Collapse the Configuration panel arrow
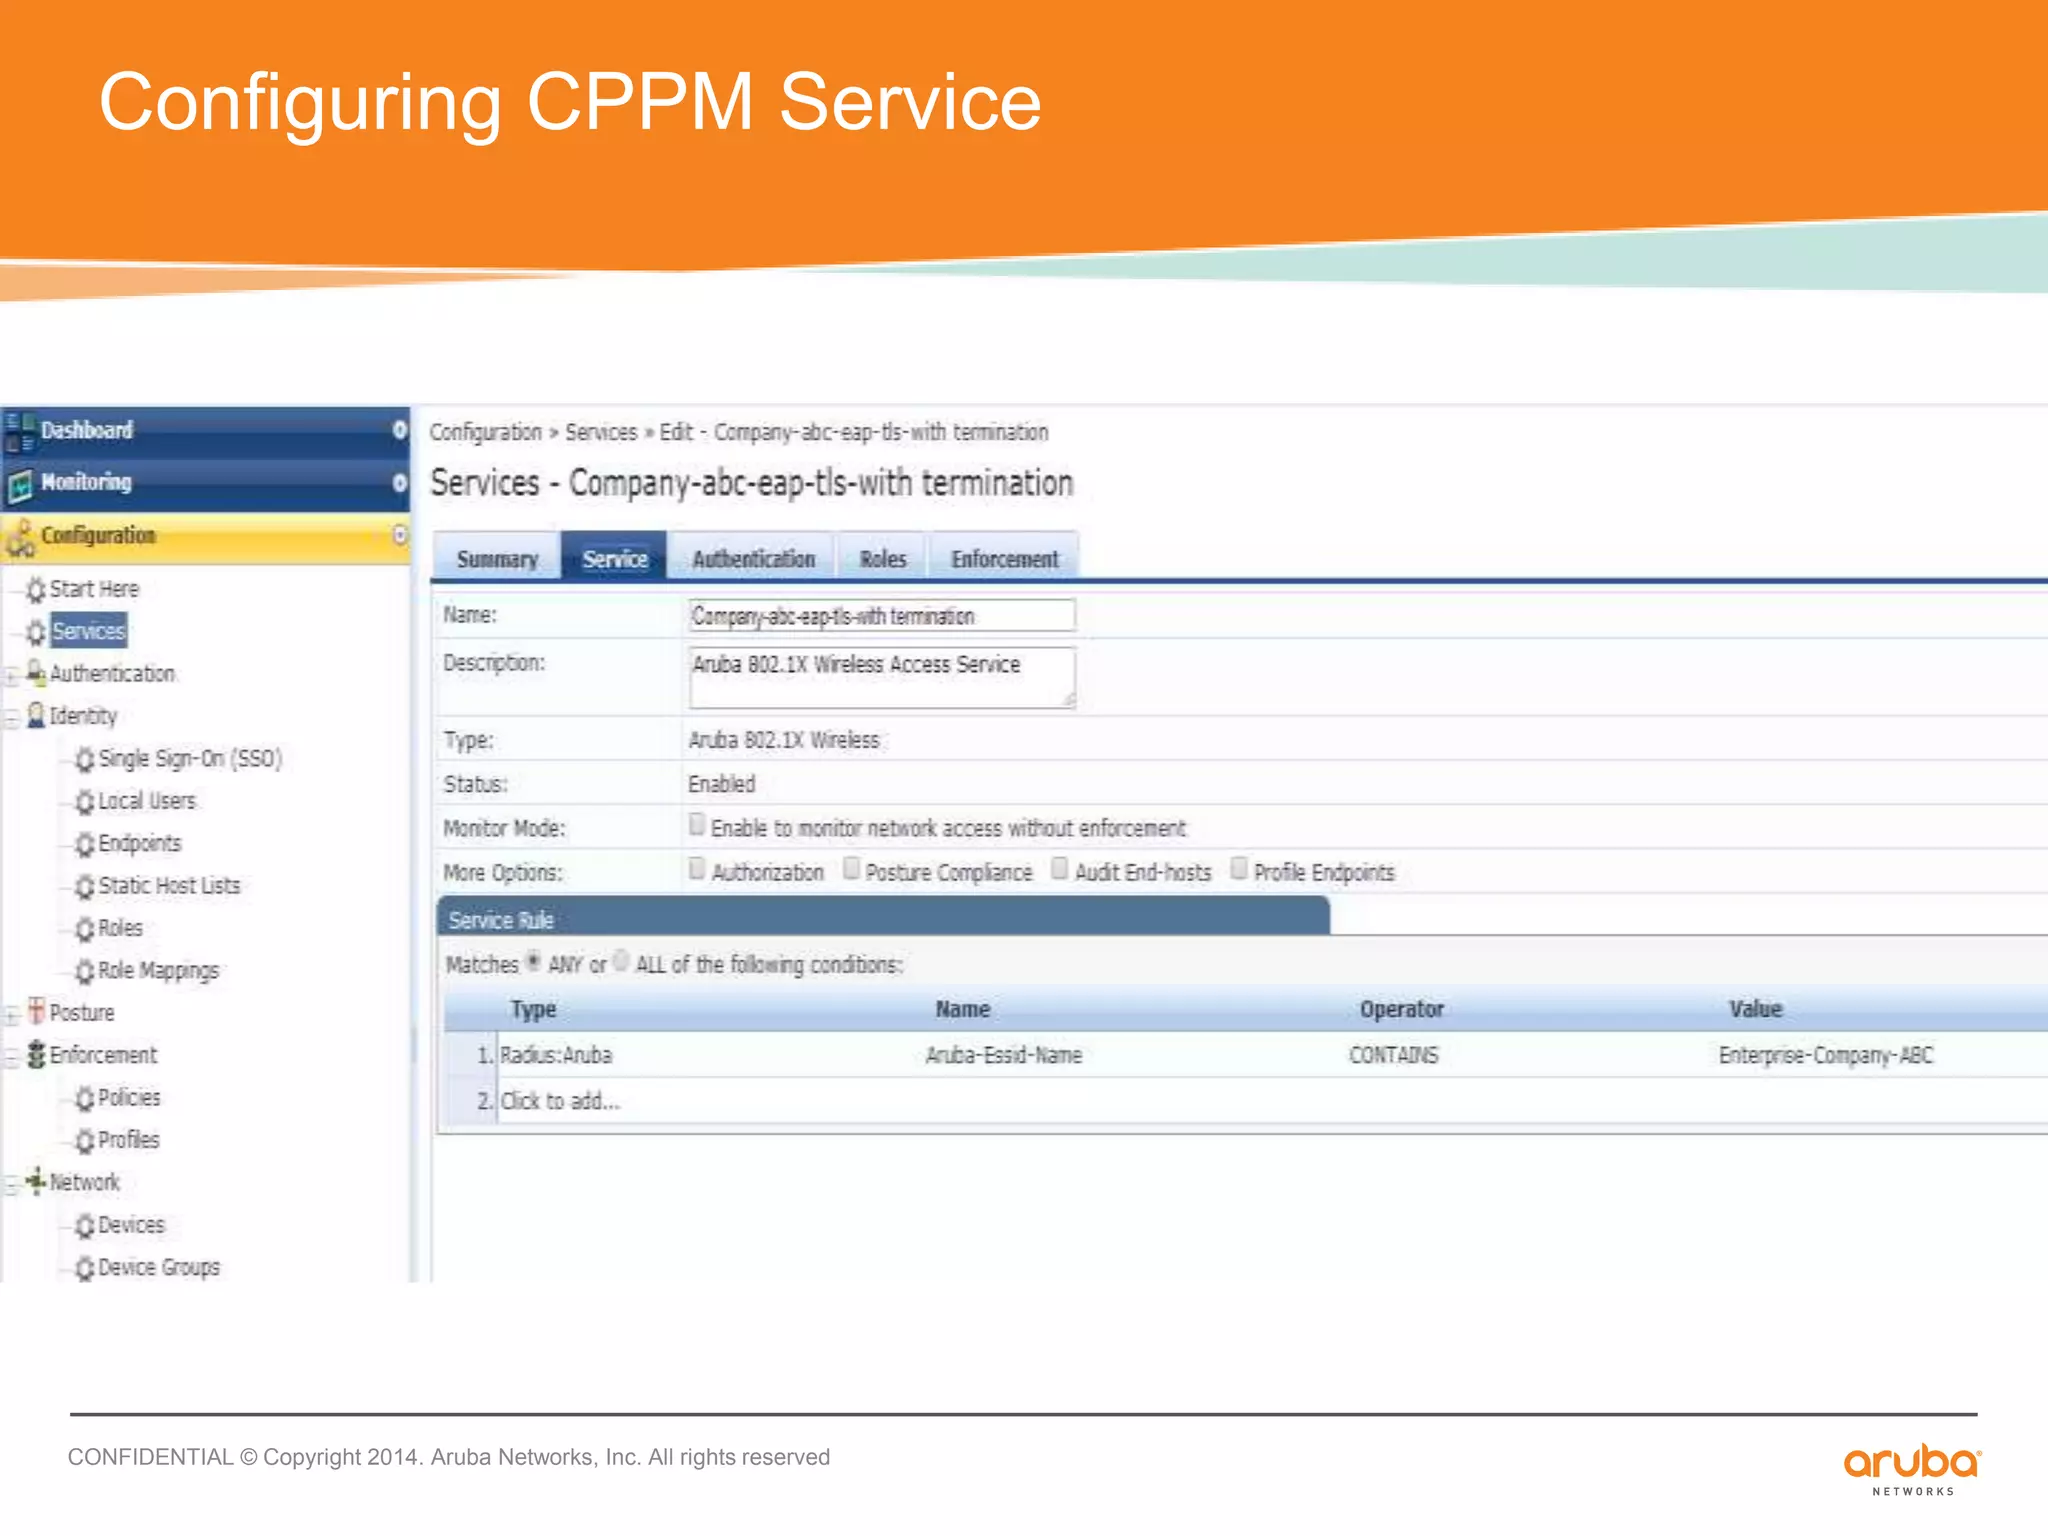The width and height of the screenshot is (2048, 1536). point(399,535)
